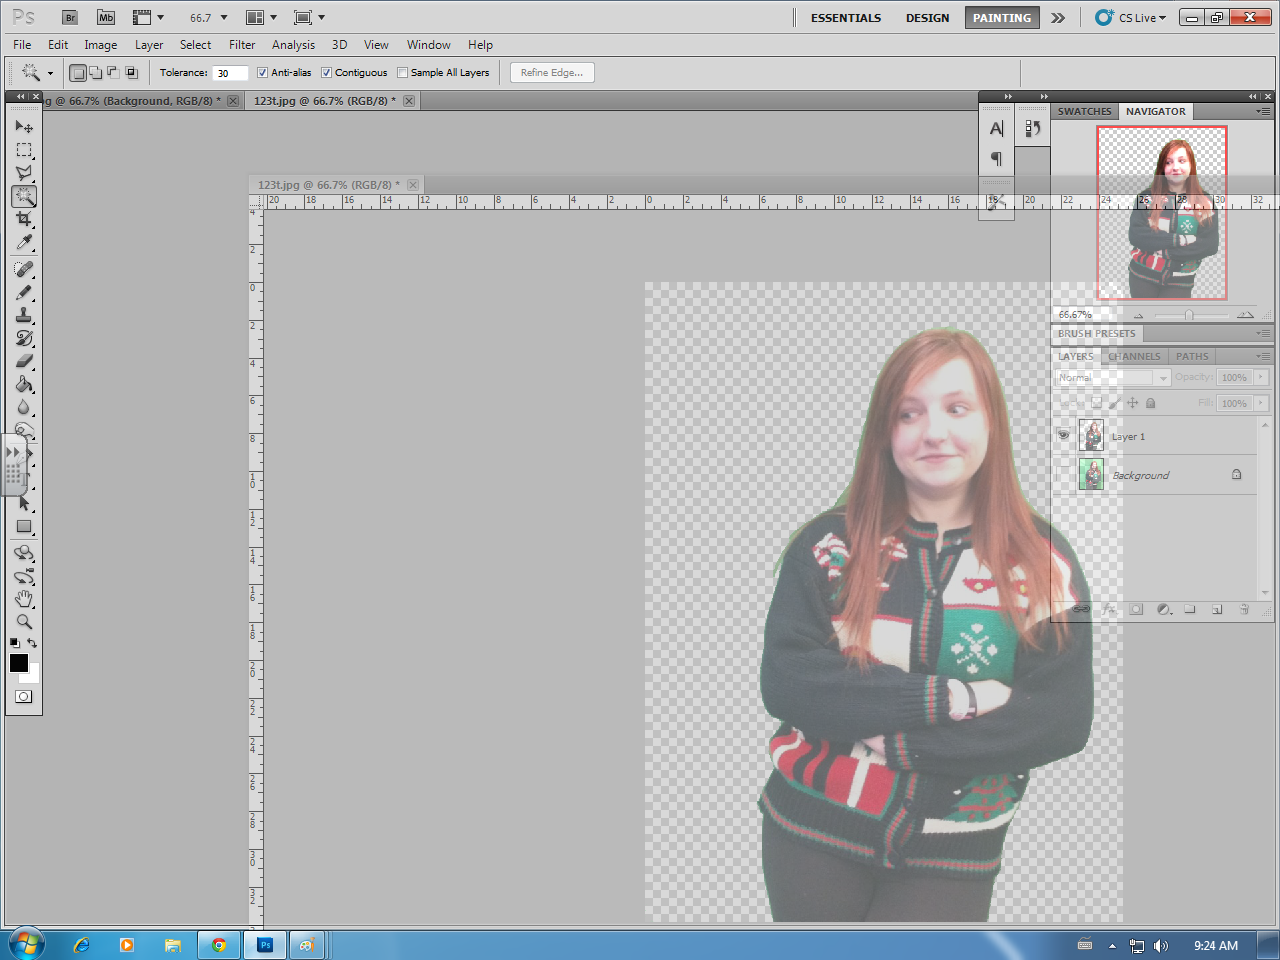
Task: Select the Brush tool
Action: (24, 292)
